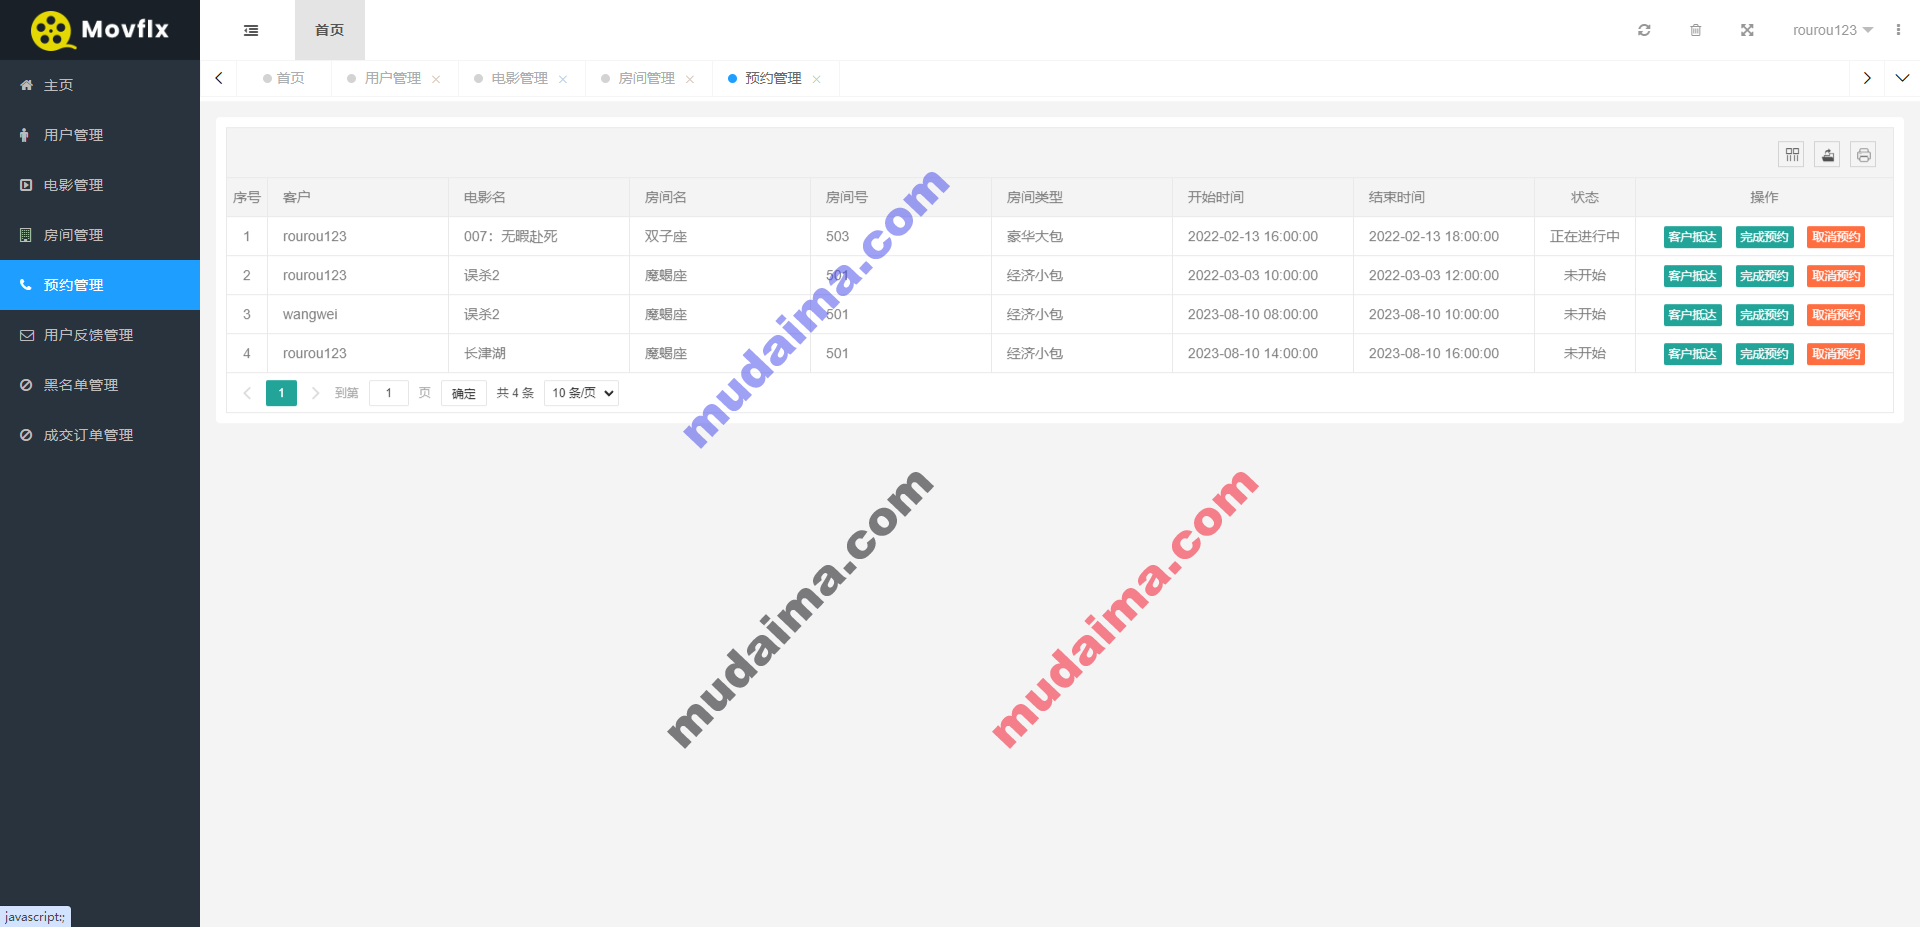This screenshot has height=927, width=1920.
Task: Go to previous page with pagination arrow
Action: 247,393
